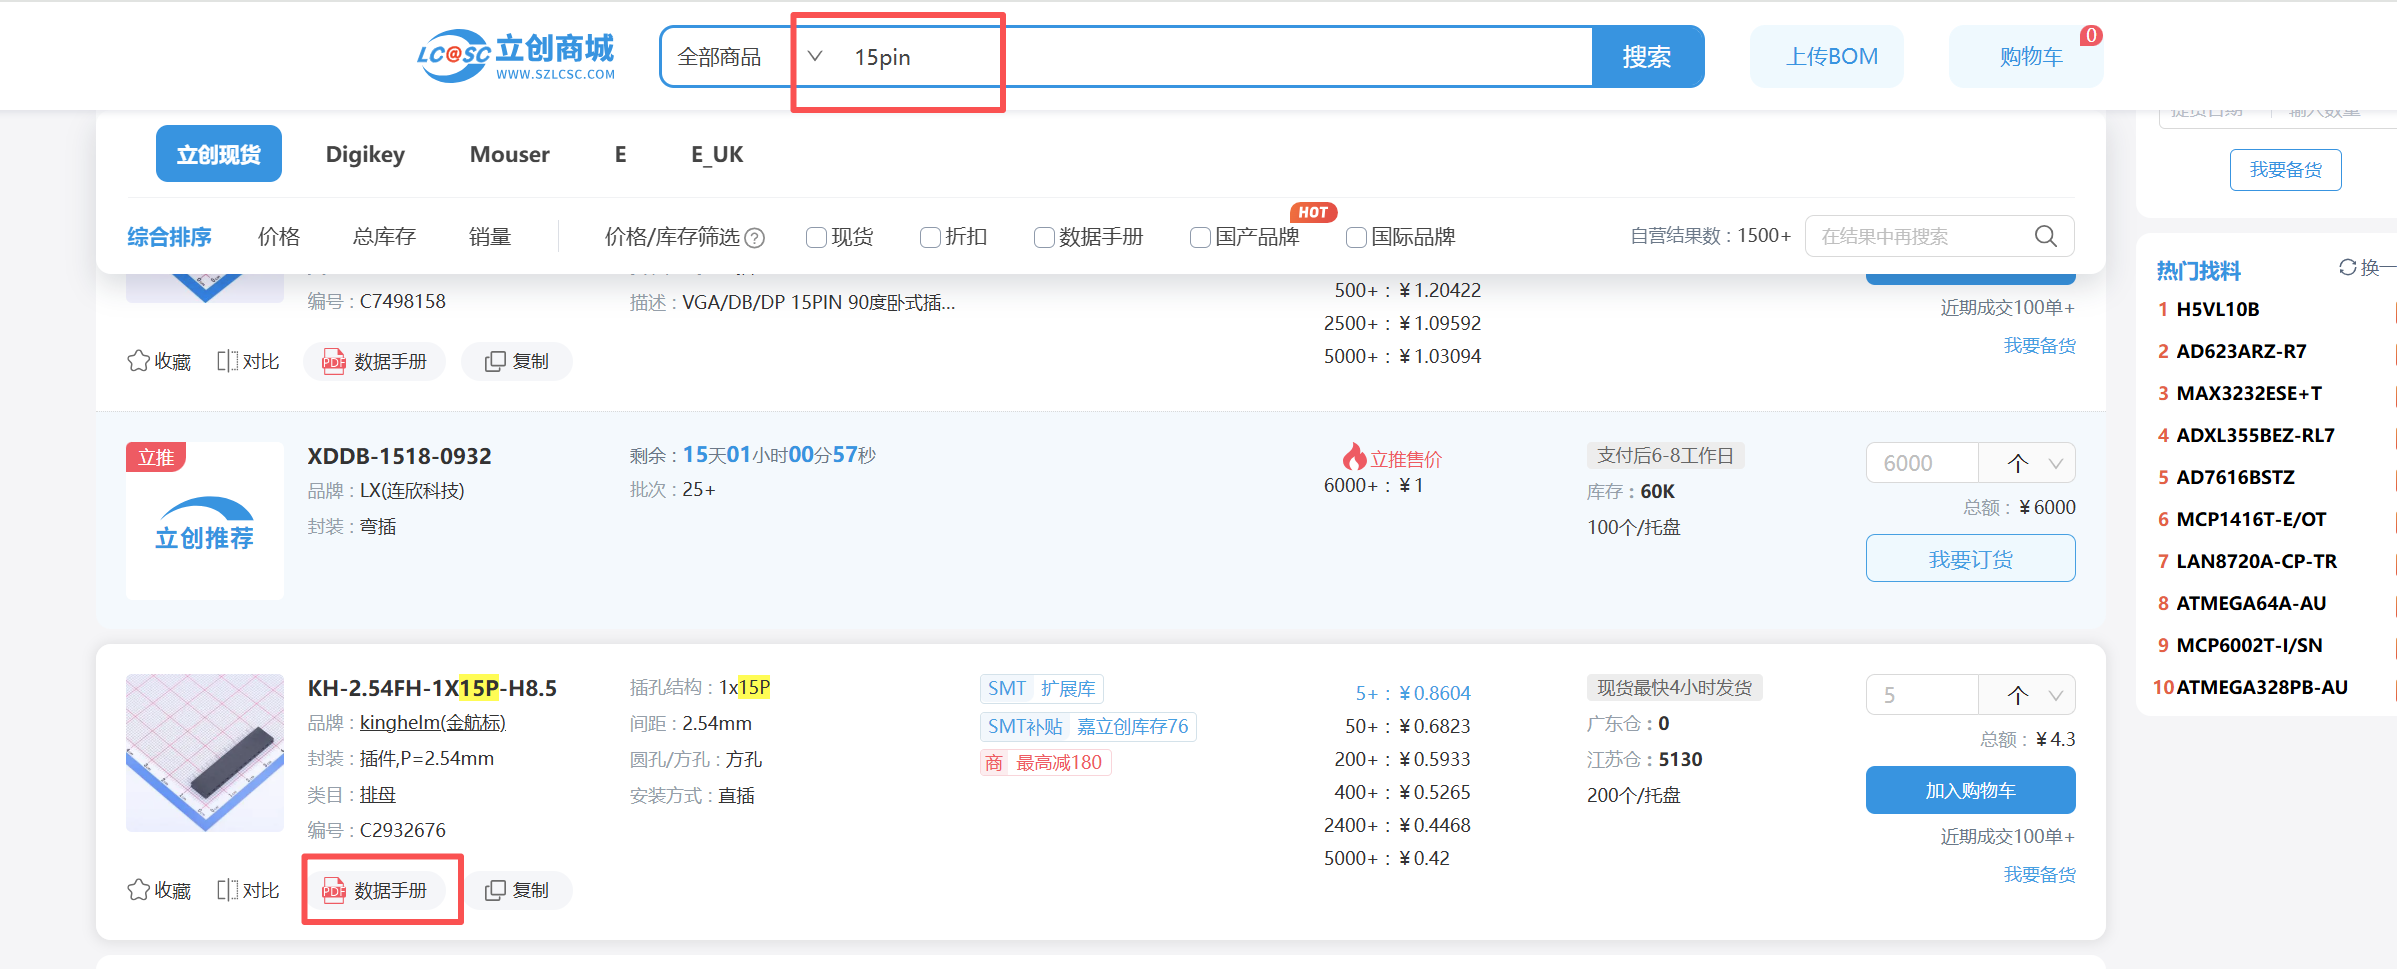Select the 立创现货 tab
Screen dimensions: 2397x969
218,154
